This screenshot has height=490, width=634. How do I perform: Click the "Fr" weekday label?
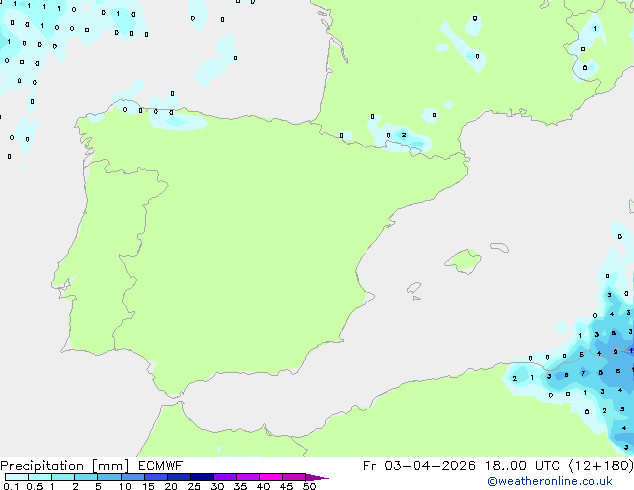click(x=369, y=466)
